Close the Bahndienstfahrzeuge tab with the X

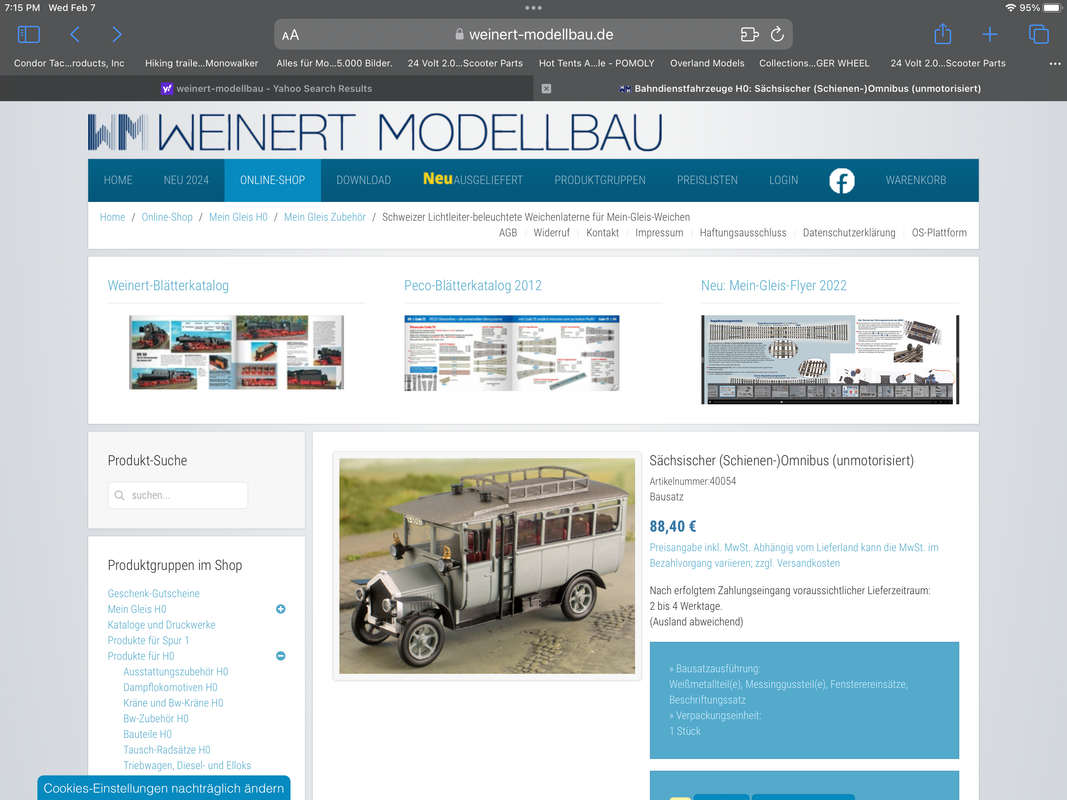coord(546,88)
